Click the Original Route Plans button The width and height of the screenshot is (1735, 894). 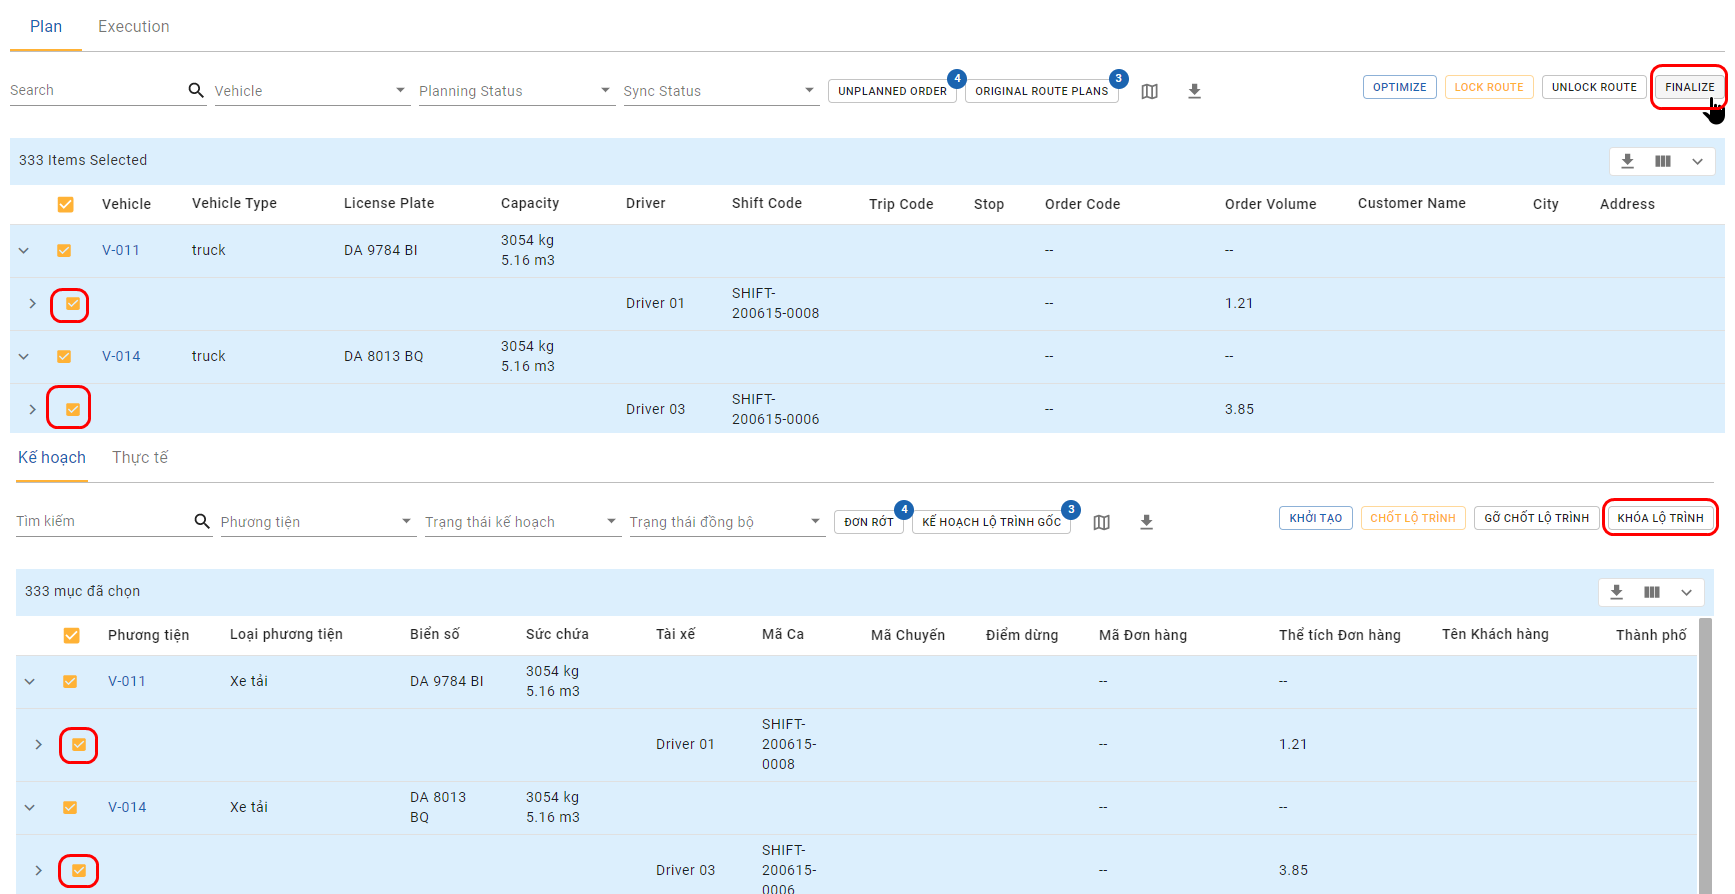(1042, 91)
